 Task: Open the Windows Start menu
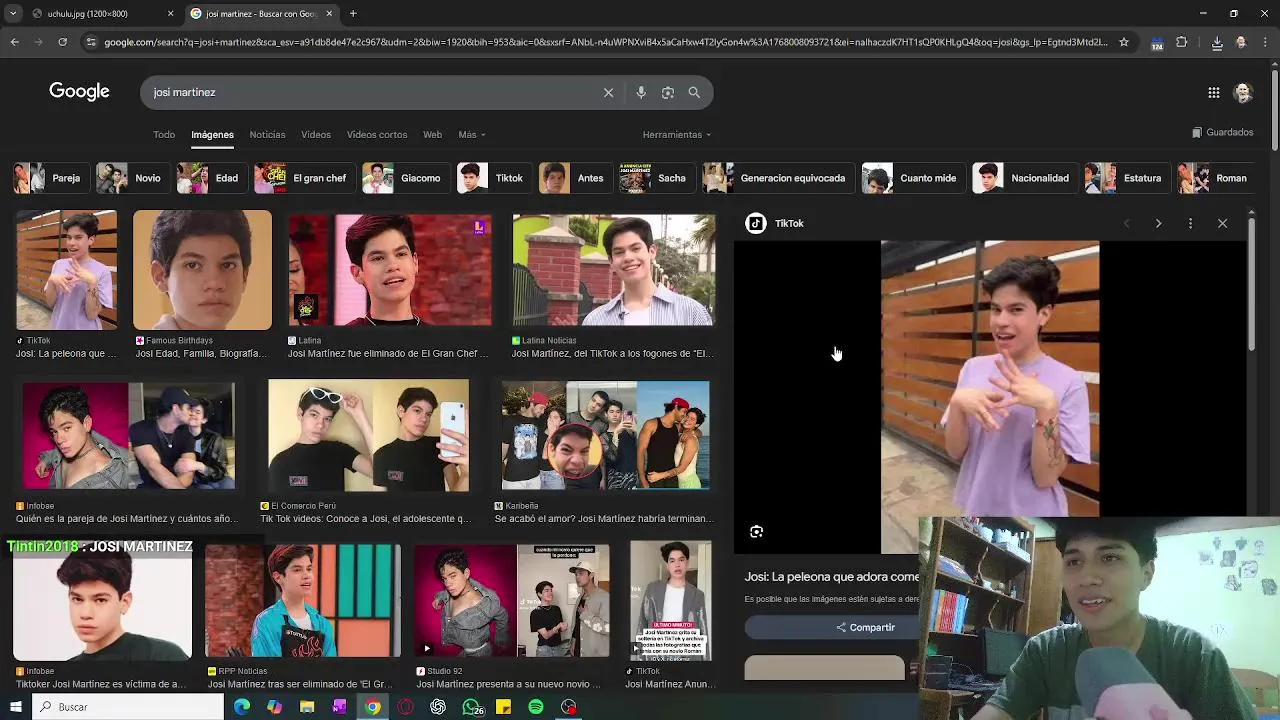click(x=15, y=707)
